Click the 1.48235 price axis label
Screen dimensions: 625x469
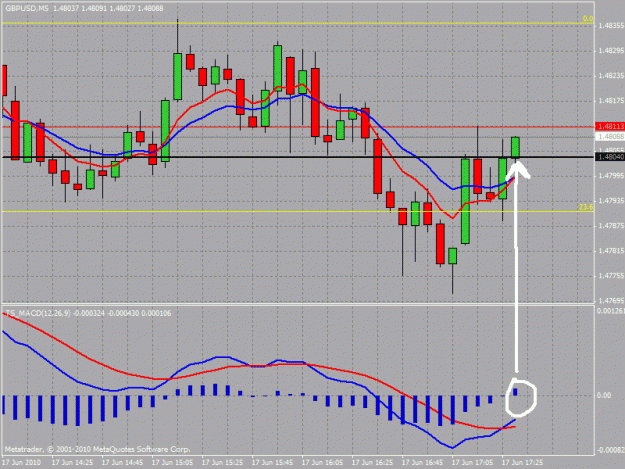pos(611,76)
